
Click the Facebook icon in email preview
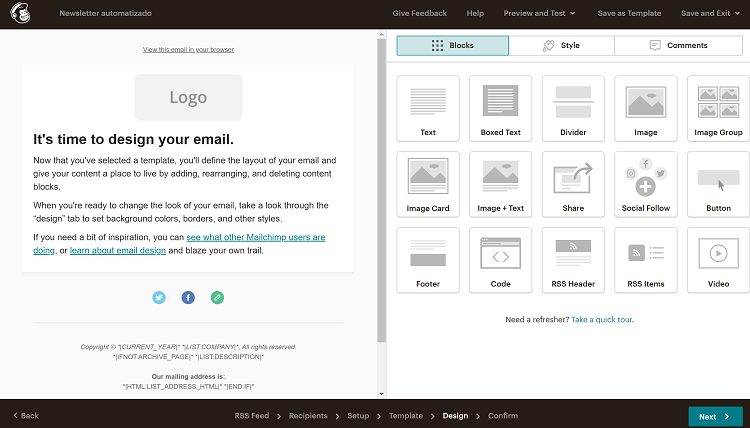pos(188,298)
